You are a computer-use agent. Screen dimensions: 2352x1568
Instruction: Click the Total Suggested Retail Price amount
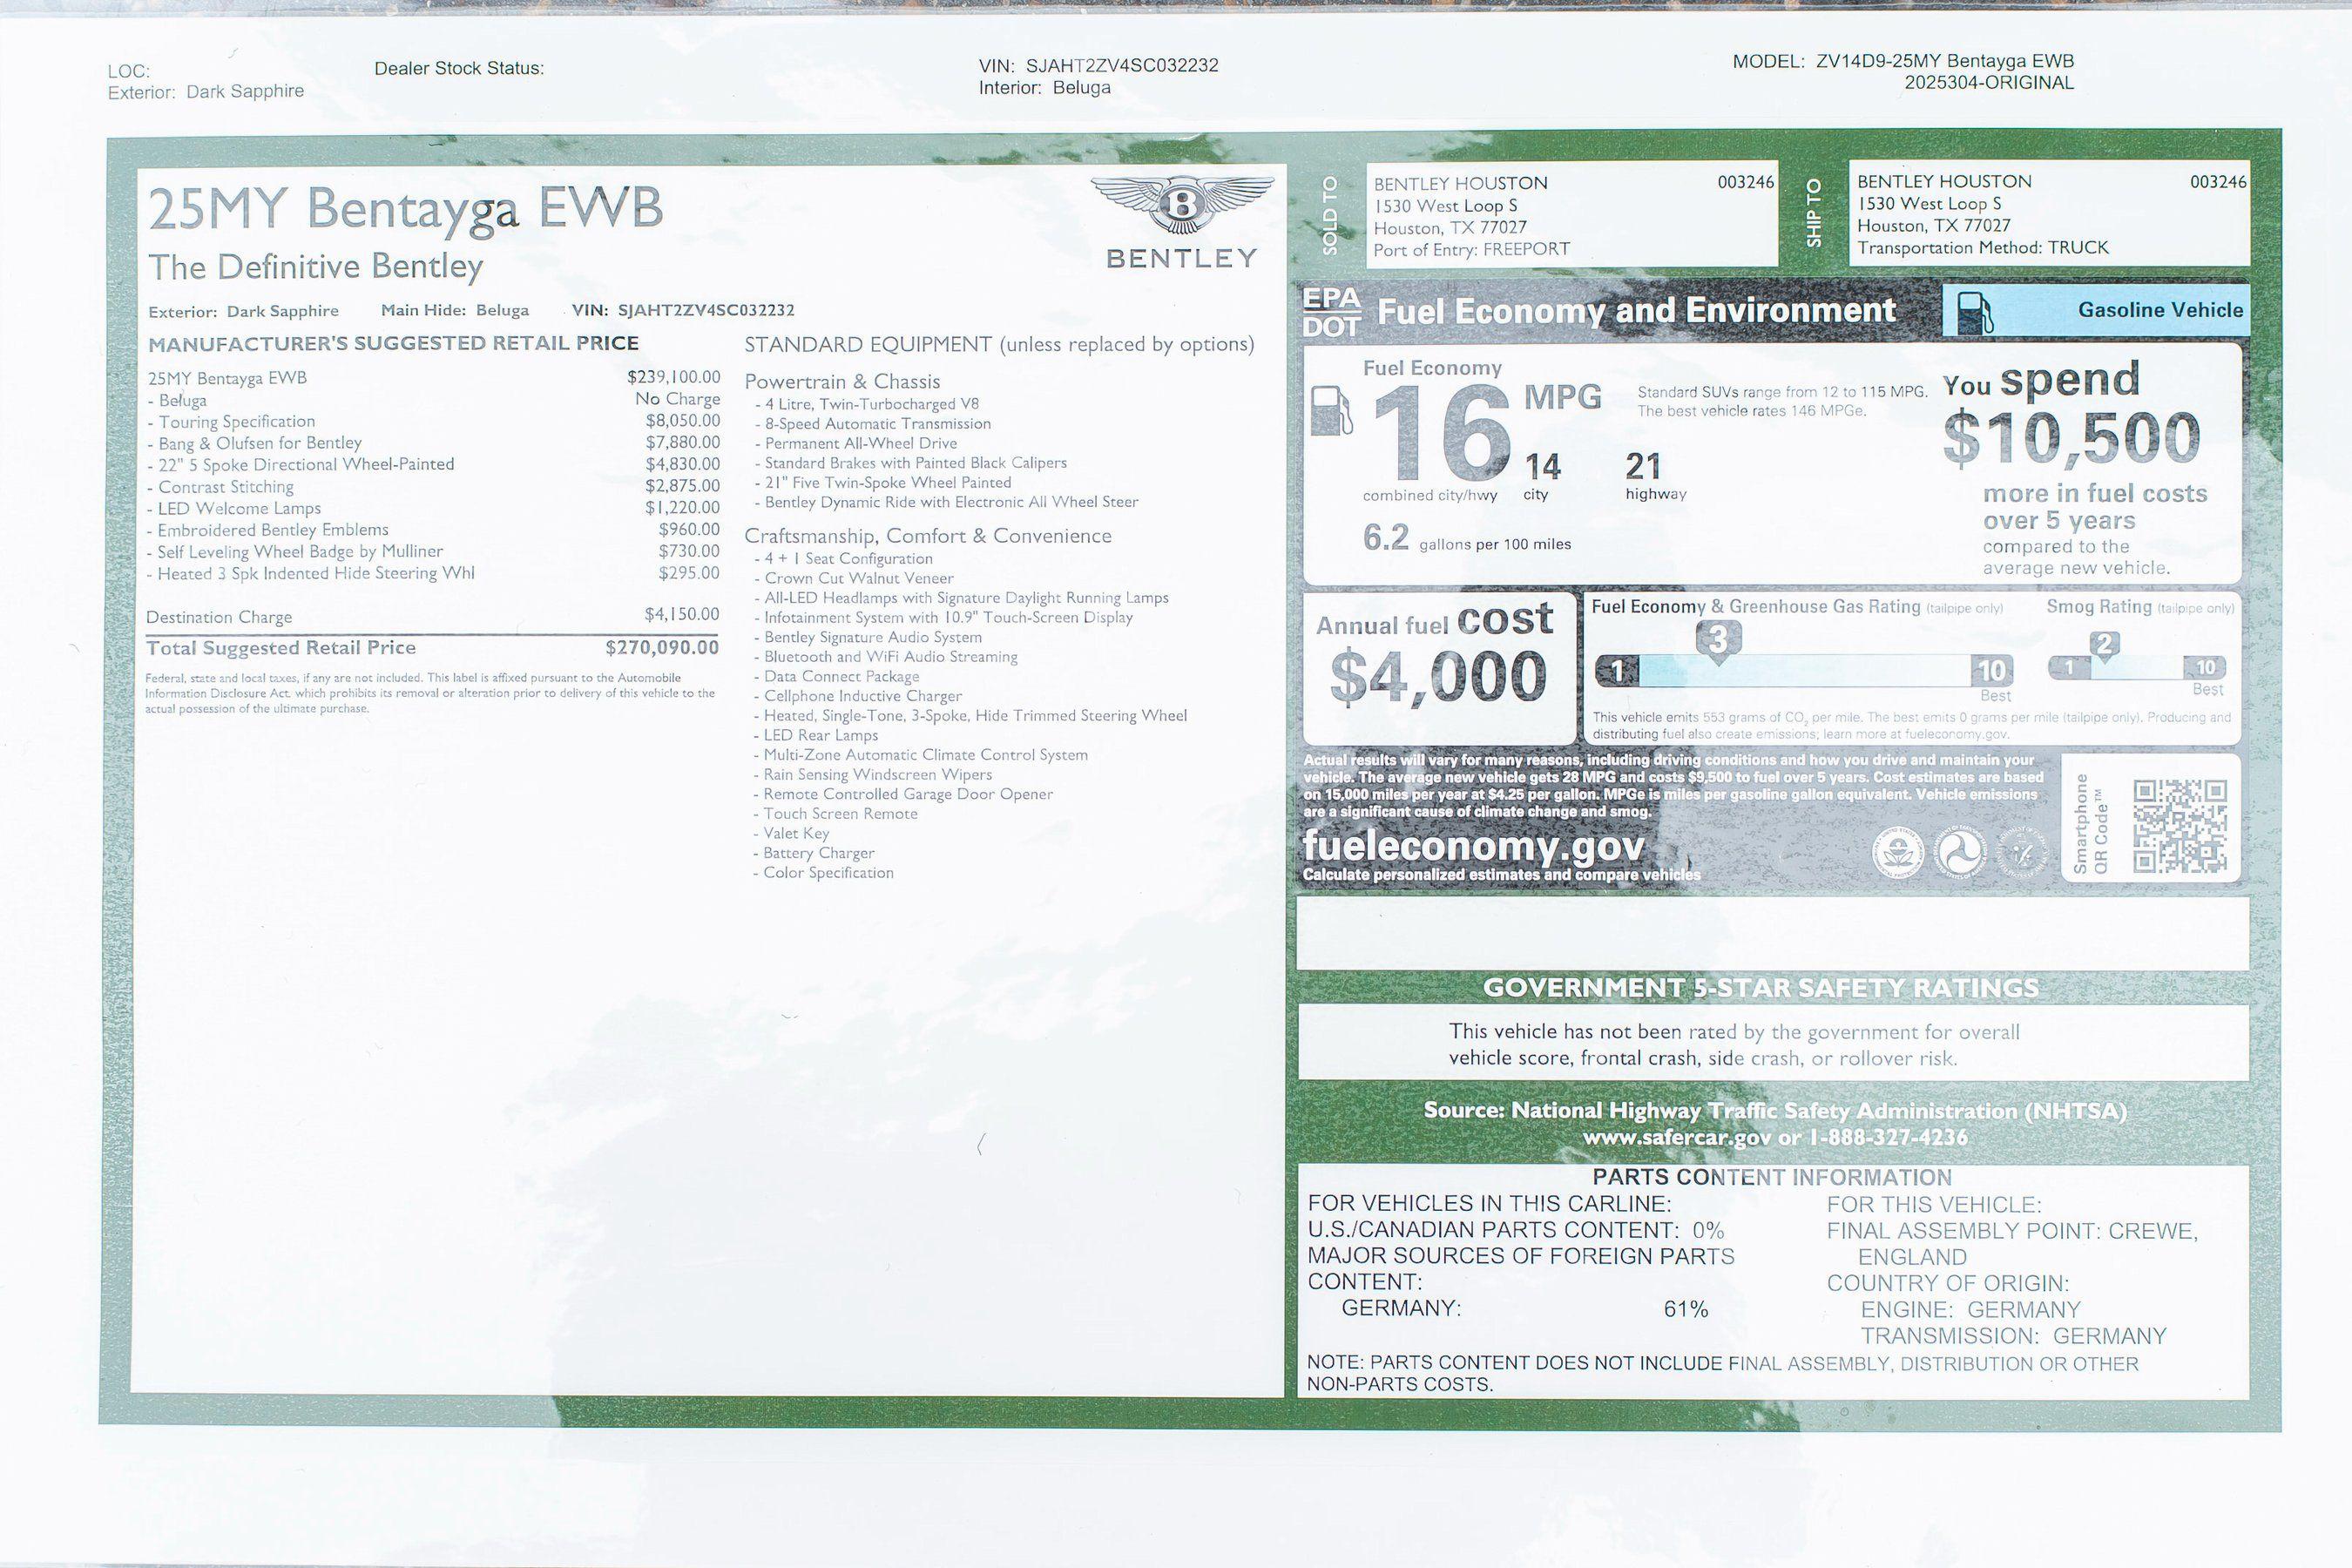click(662, 647)
